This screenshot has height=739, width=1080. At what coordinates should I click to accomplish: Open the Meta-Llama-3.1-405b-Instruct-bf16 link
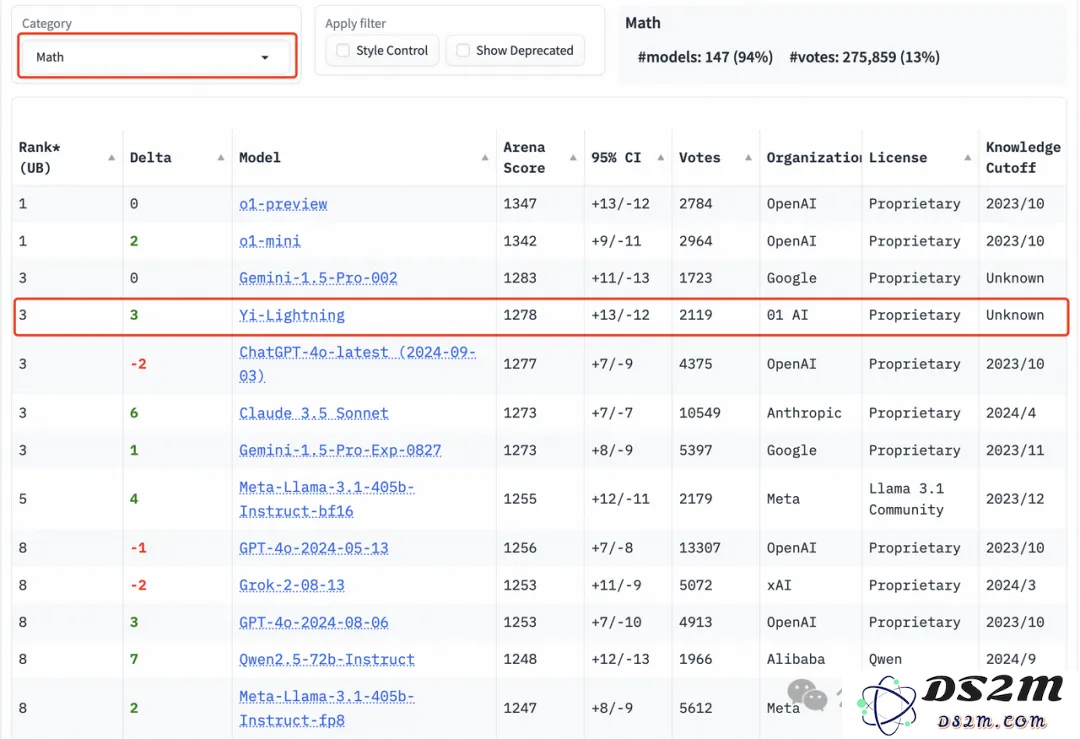click(326, 499)
